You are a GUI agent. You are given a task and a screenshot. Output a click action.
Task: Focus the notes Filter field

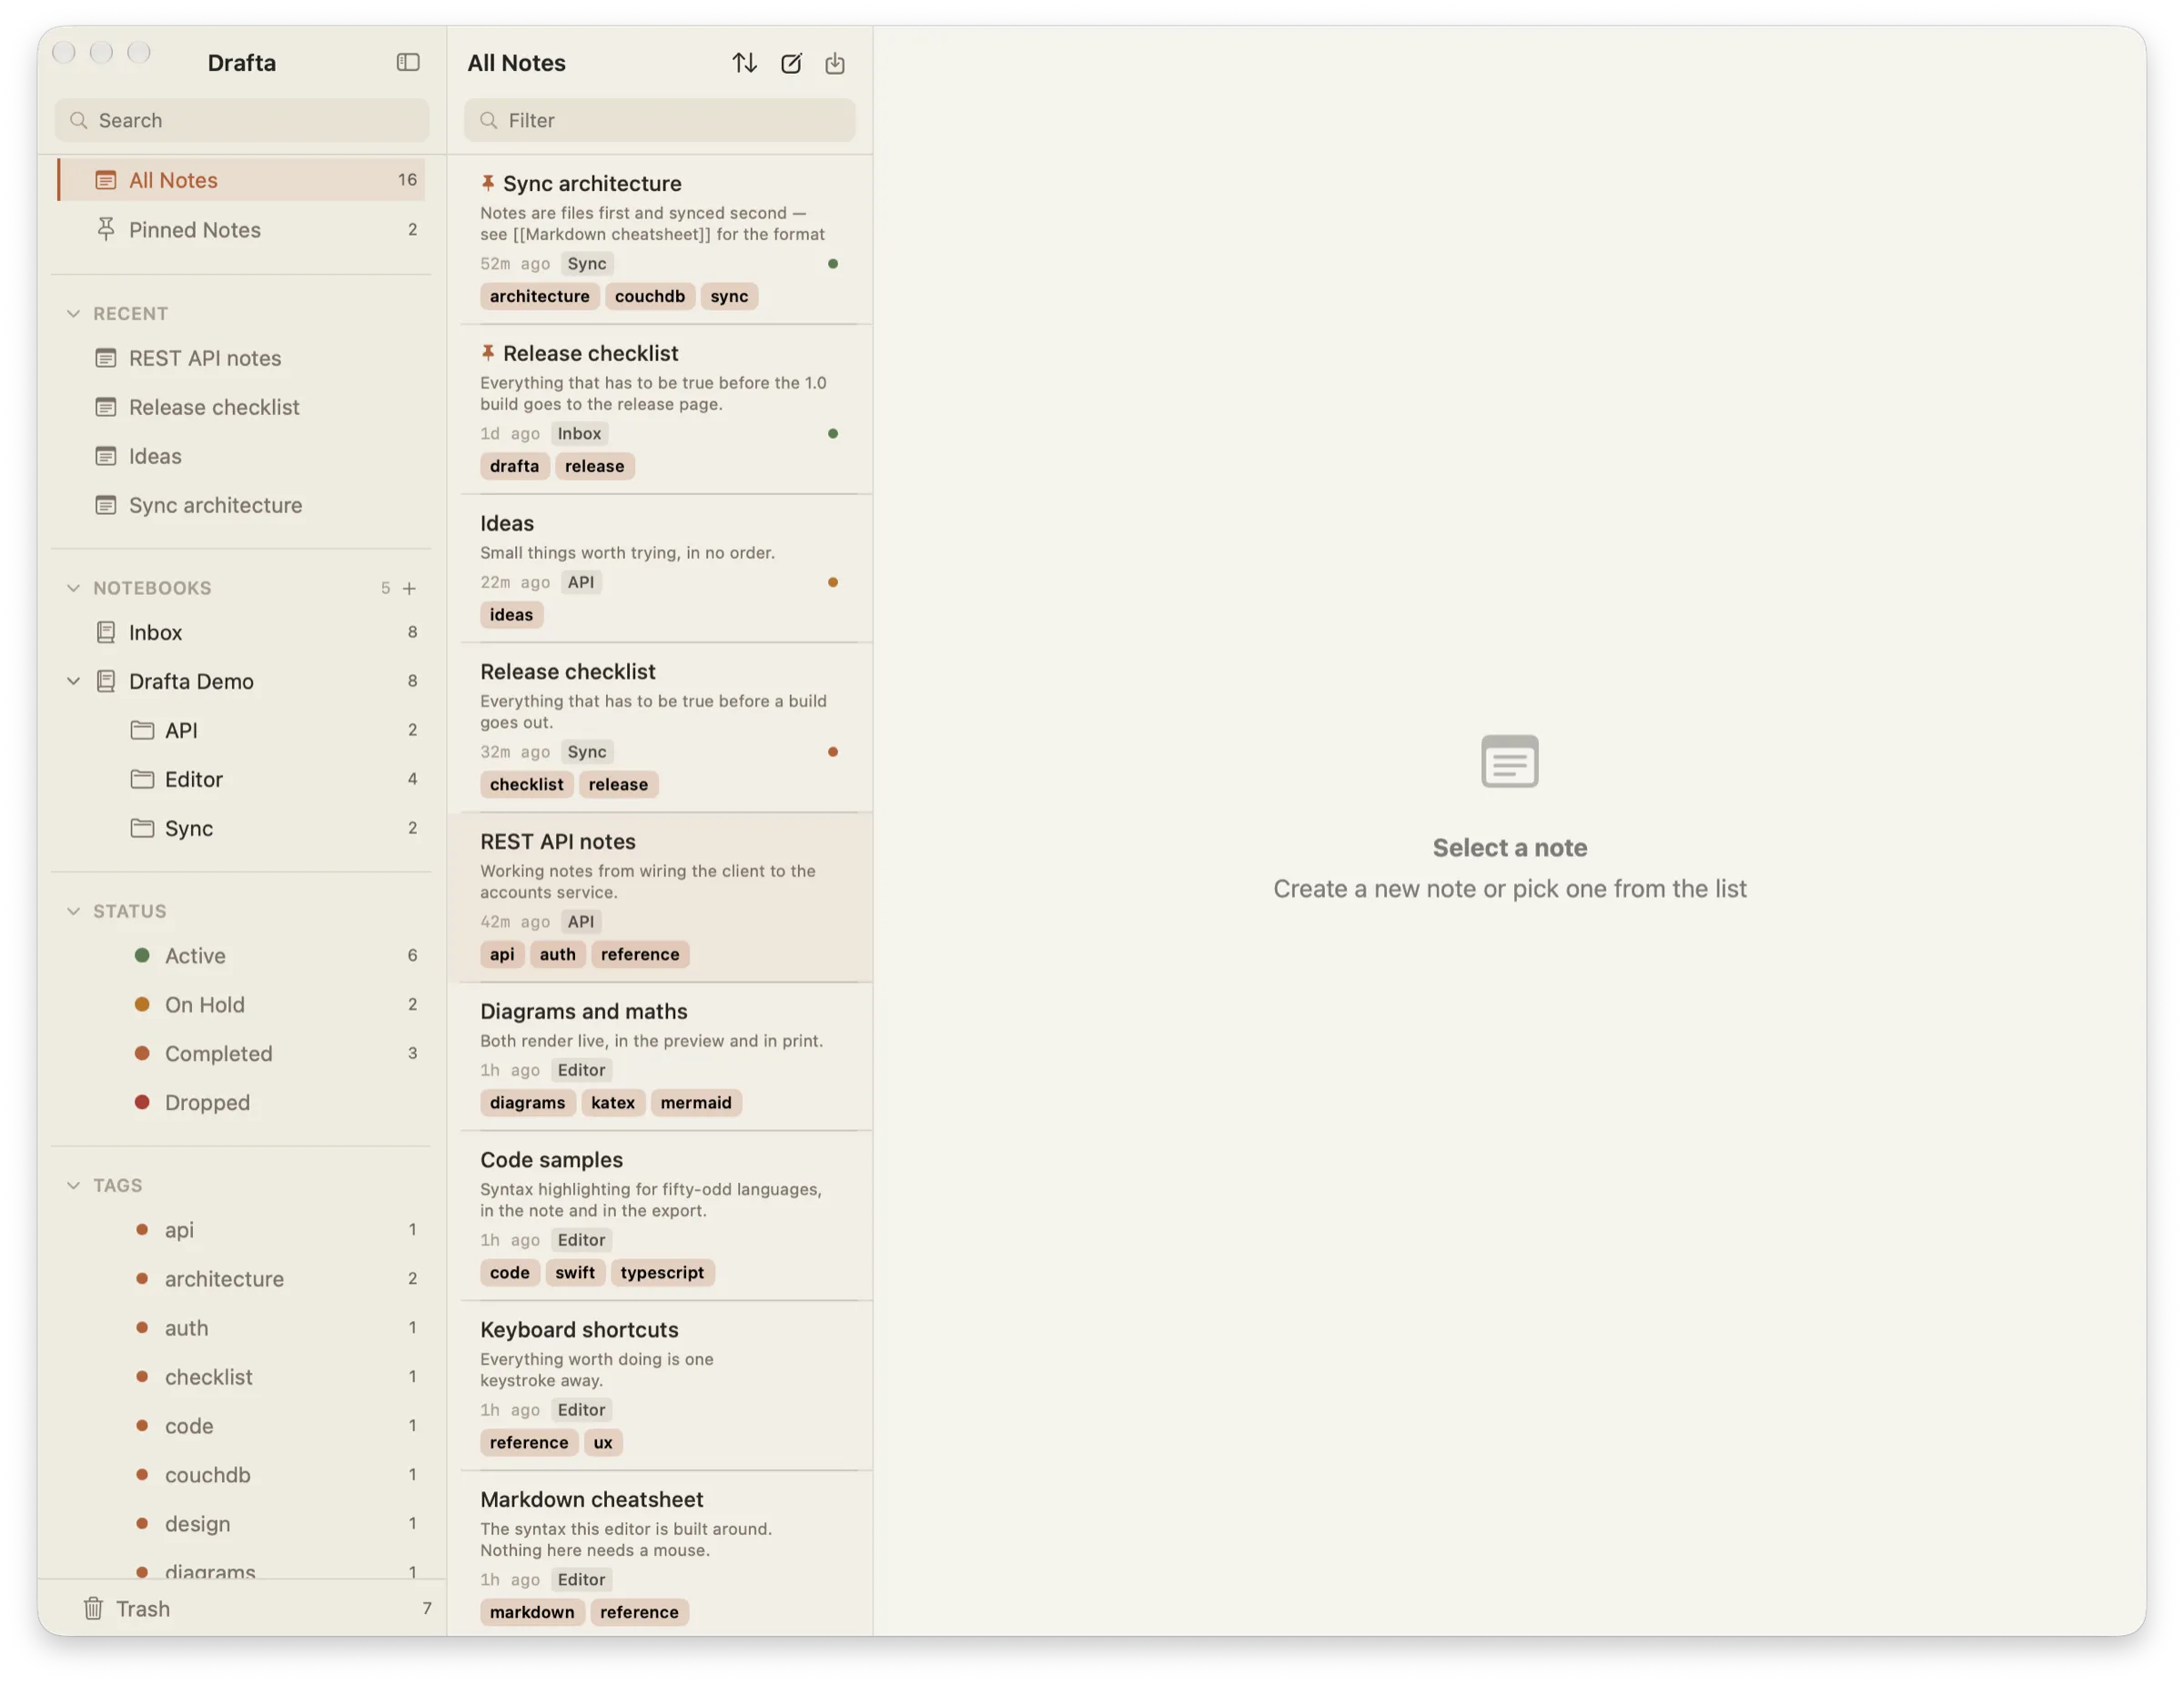(x=660, y=120)
